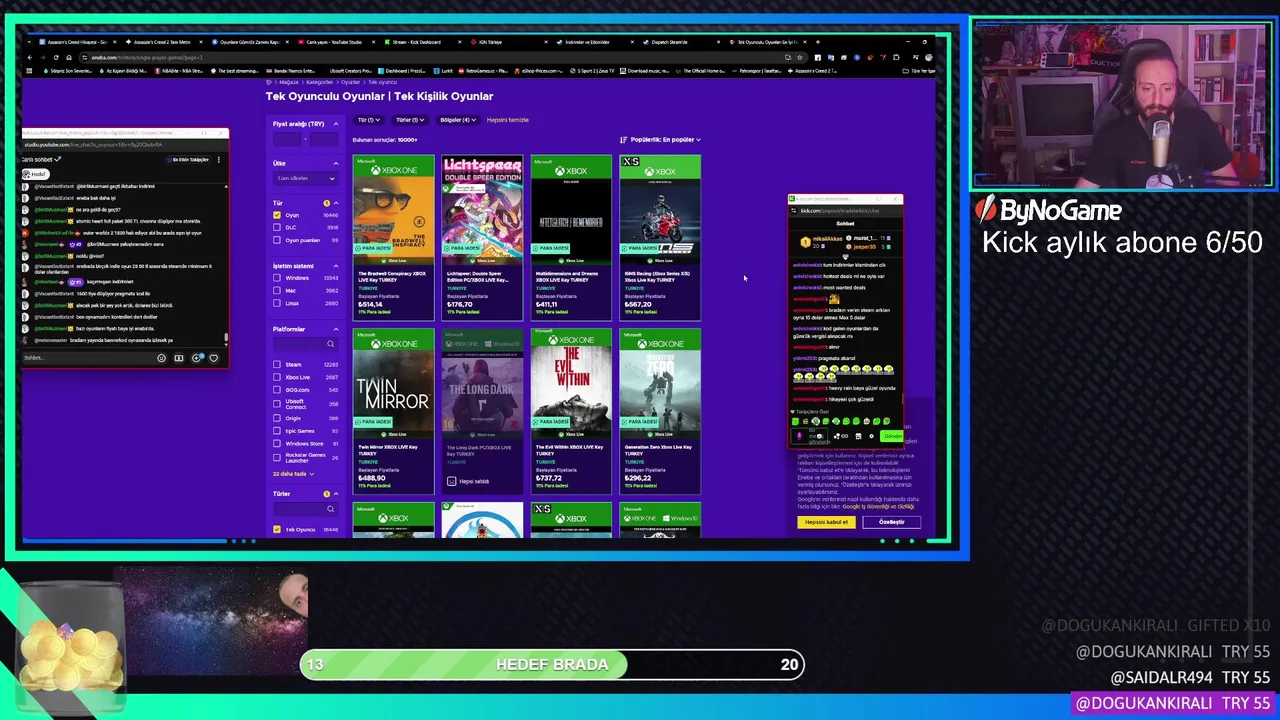Open The Evil Within game card
1280x720 pixels.
(x=571, y=411)
